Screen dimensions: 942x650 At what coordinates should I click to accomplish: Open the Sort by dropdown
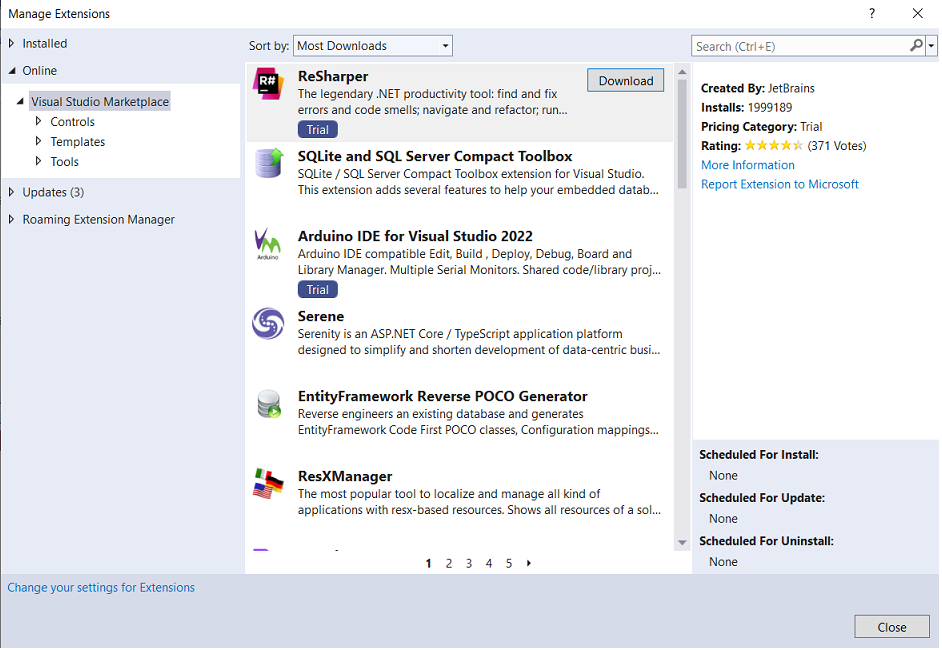click(x=373, y=46)
